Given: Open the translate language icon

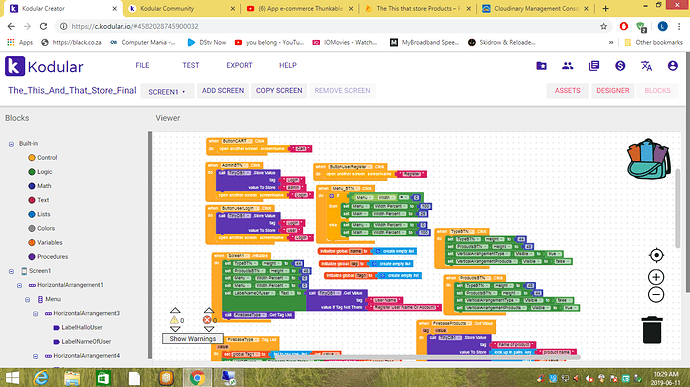Looking at the screenshot, I should point(646,66).
